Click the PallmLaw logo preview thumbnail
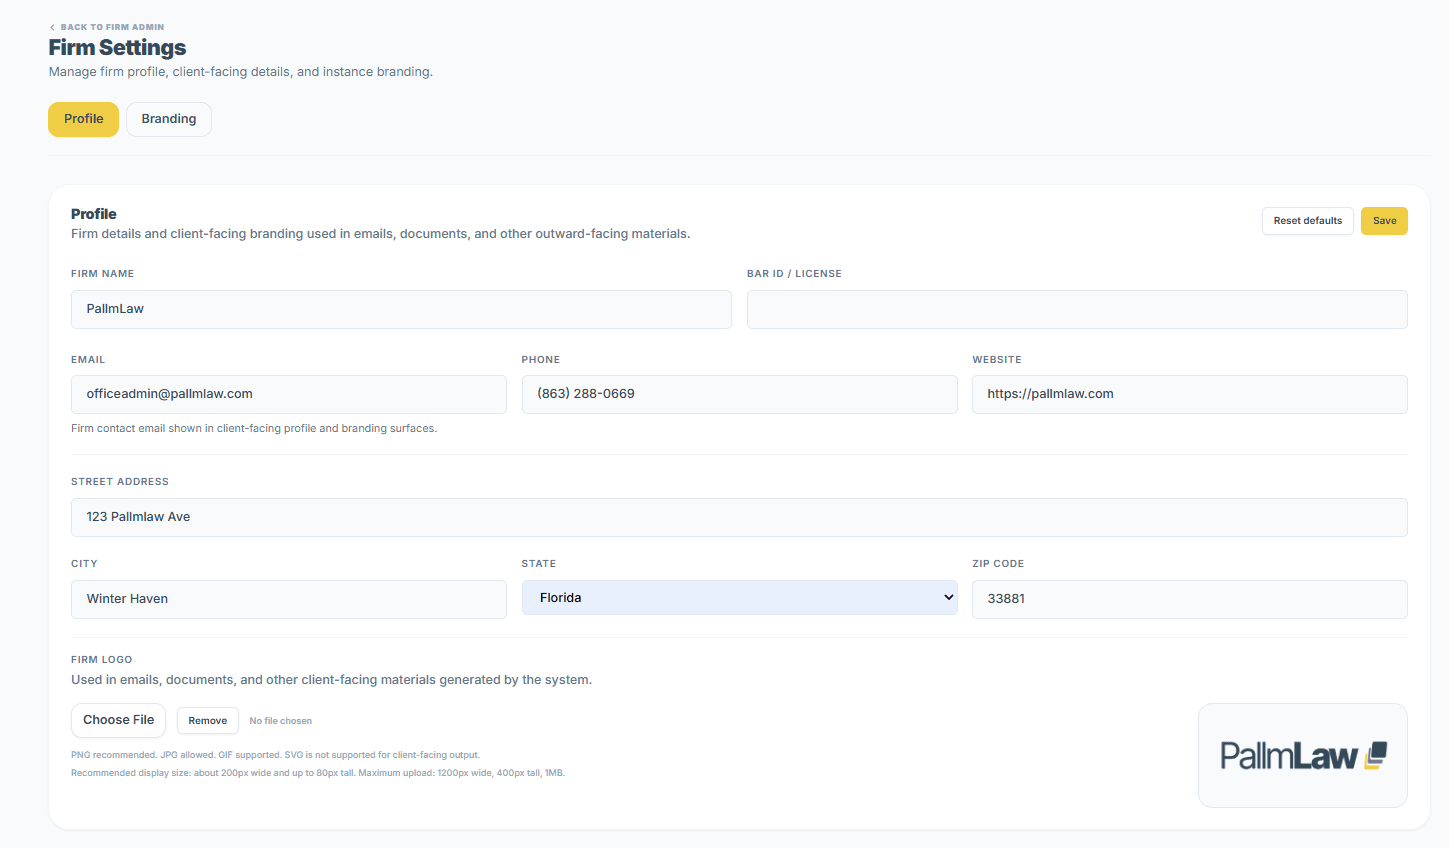1449x848 pixels. click(x=1303, y=755)
